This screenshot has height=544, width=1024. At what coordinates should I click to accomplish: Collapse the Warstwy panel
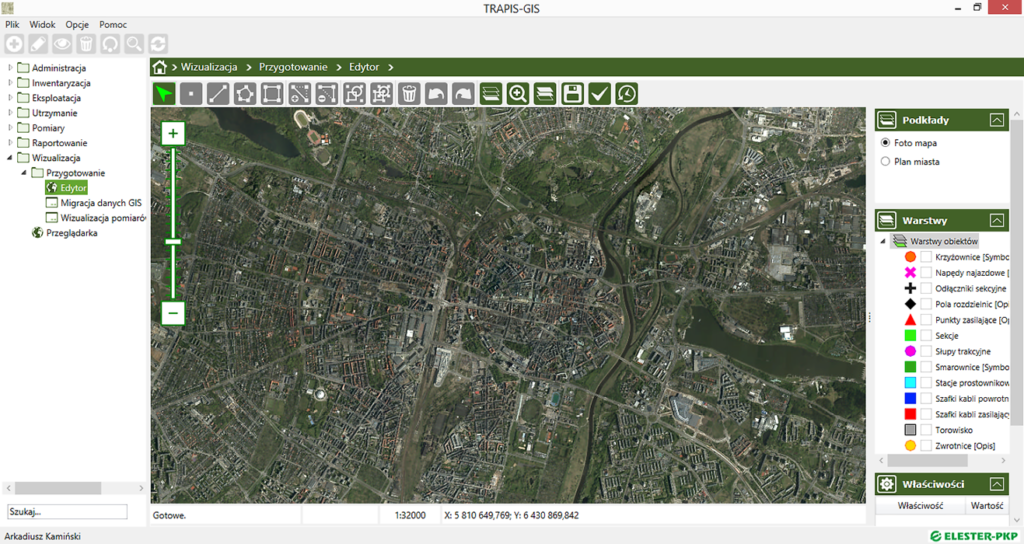point(996,220)
